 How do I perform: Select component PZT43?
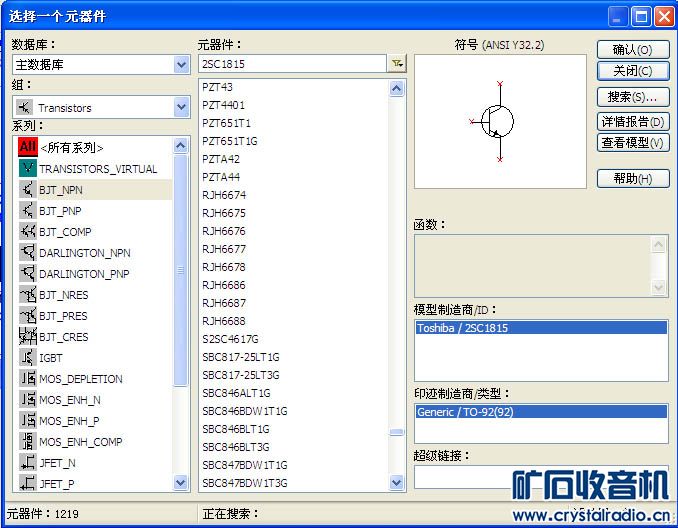click(x=217, y=87)
